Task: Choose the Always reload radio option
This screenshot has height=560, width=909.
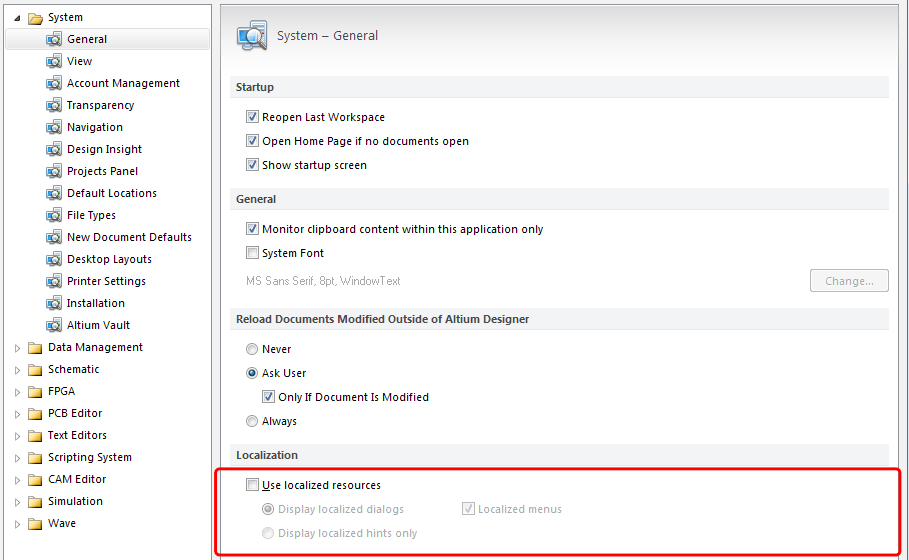Action: (x=253, y=421)
